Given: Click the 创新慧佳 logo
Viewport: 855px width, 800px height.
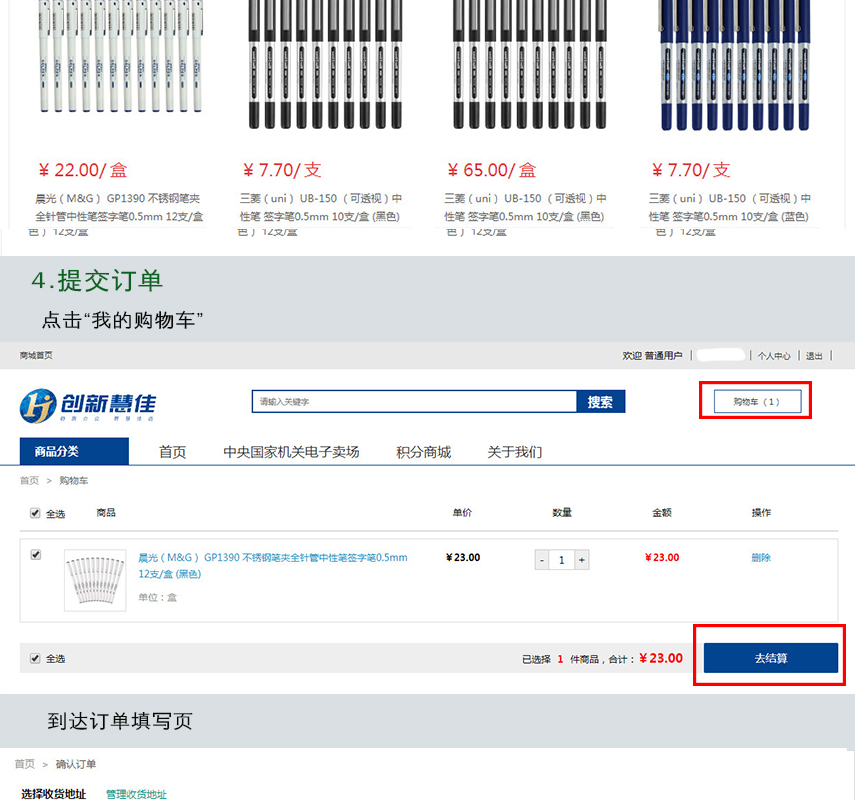Looking at the screenshot, I should click(x=88, y=405).
